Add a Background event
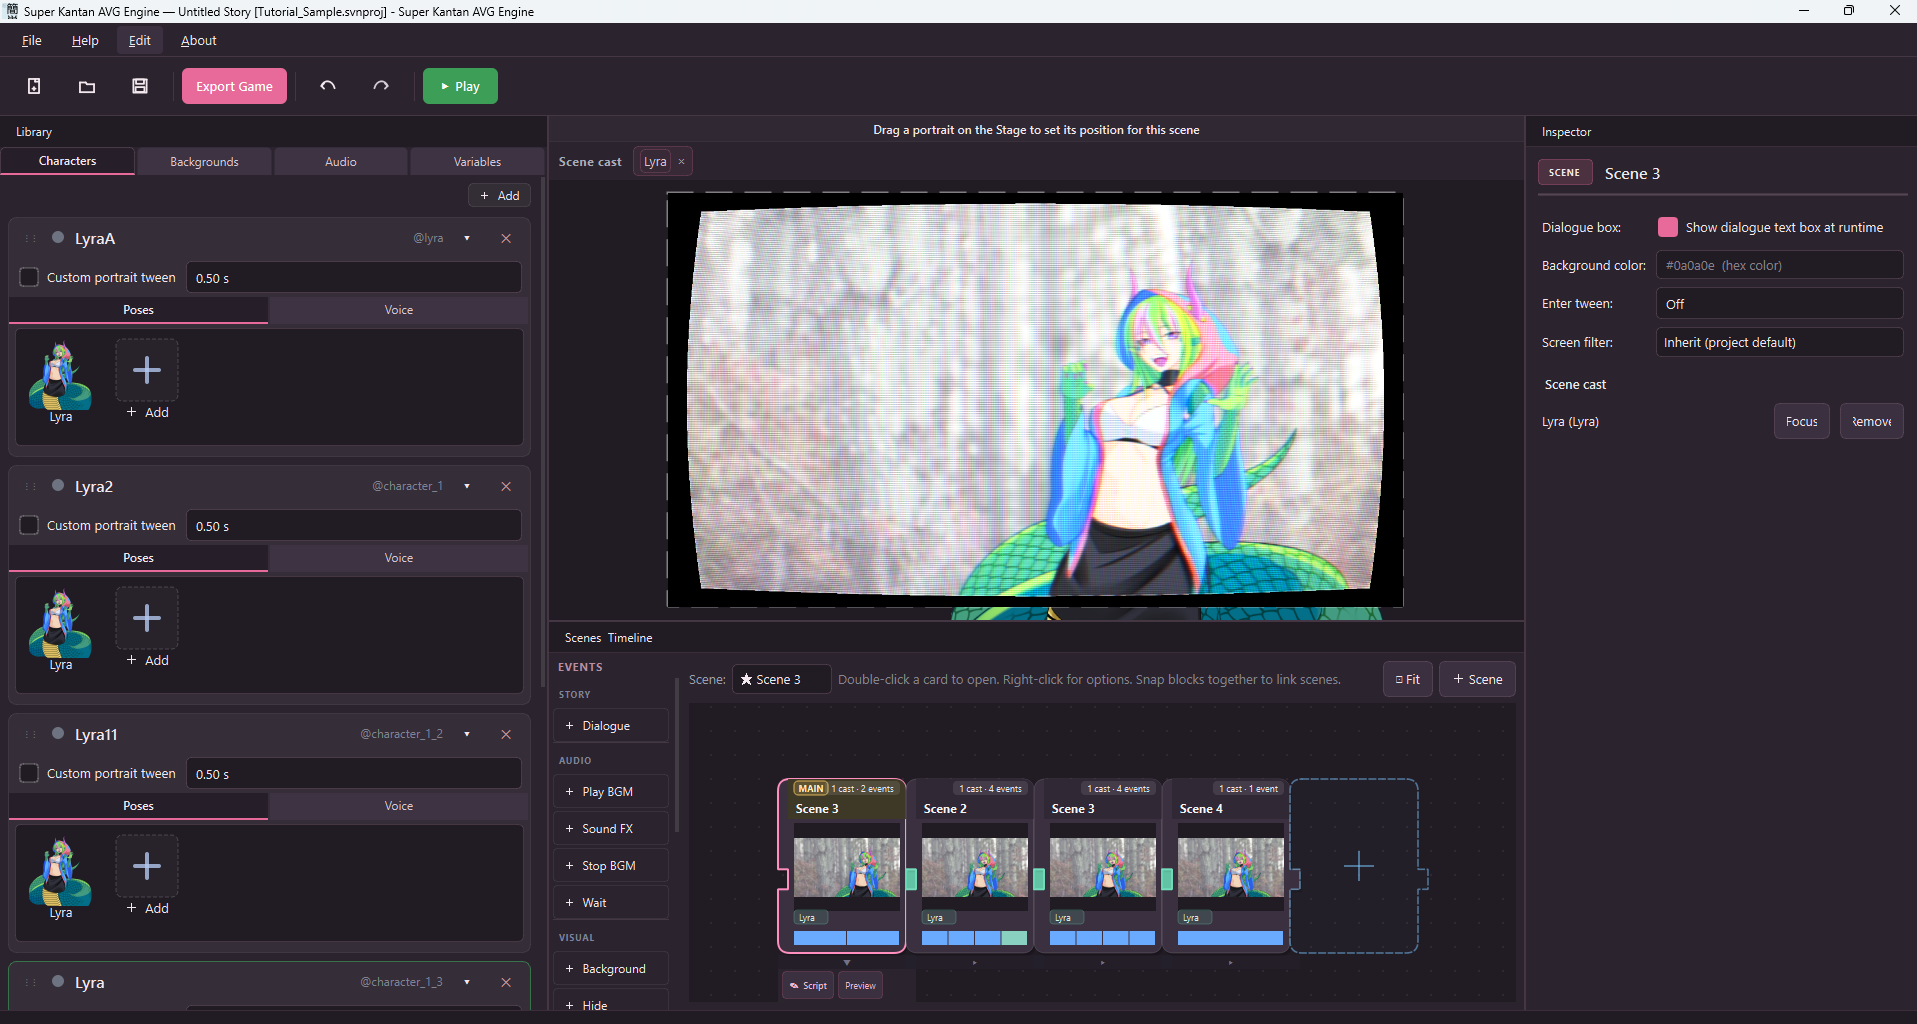 [x=611, y=969]
